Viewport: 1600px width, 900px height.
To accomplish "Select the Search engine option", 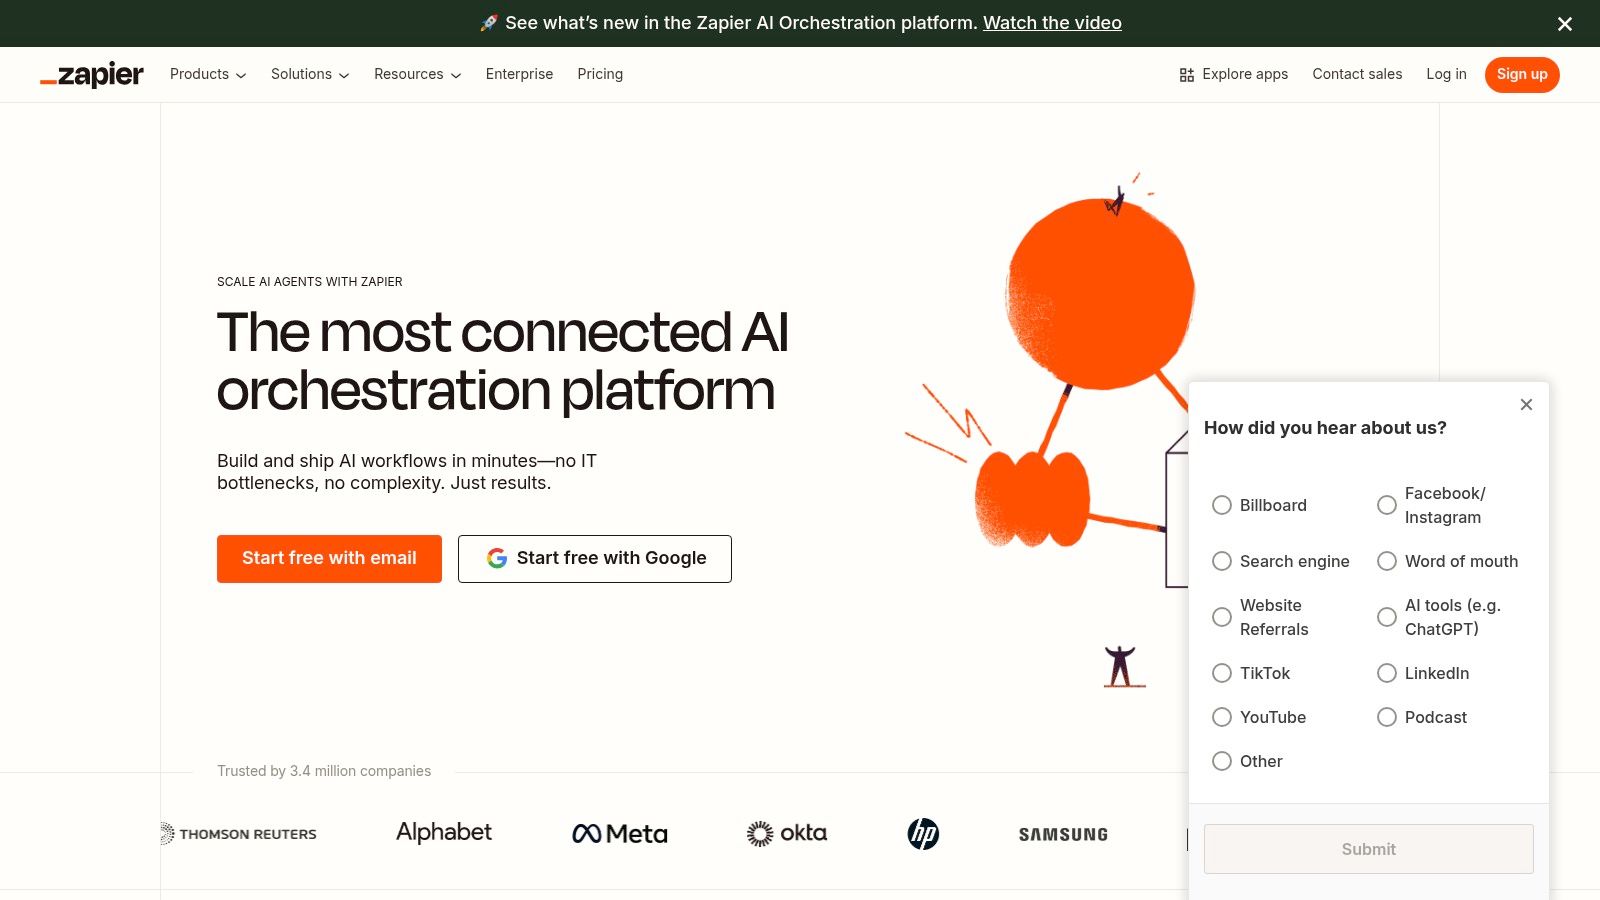I will point(1222,561).
